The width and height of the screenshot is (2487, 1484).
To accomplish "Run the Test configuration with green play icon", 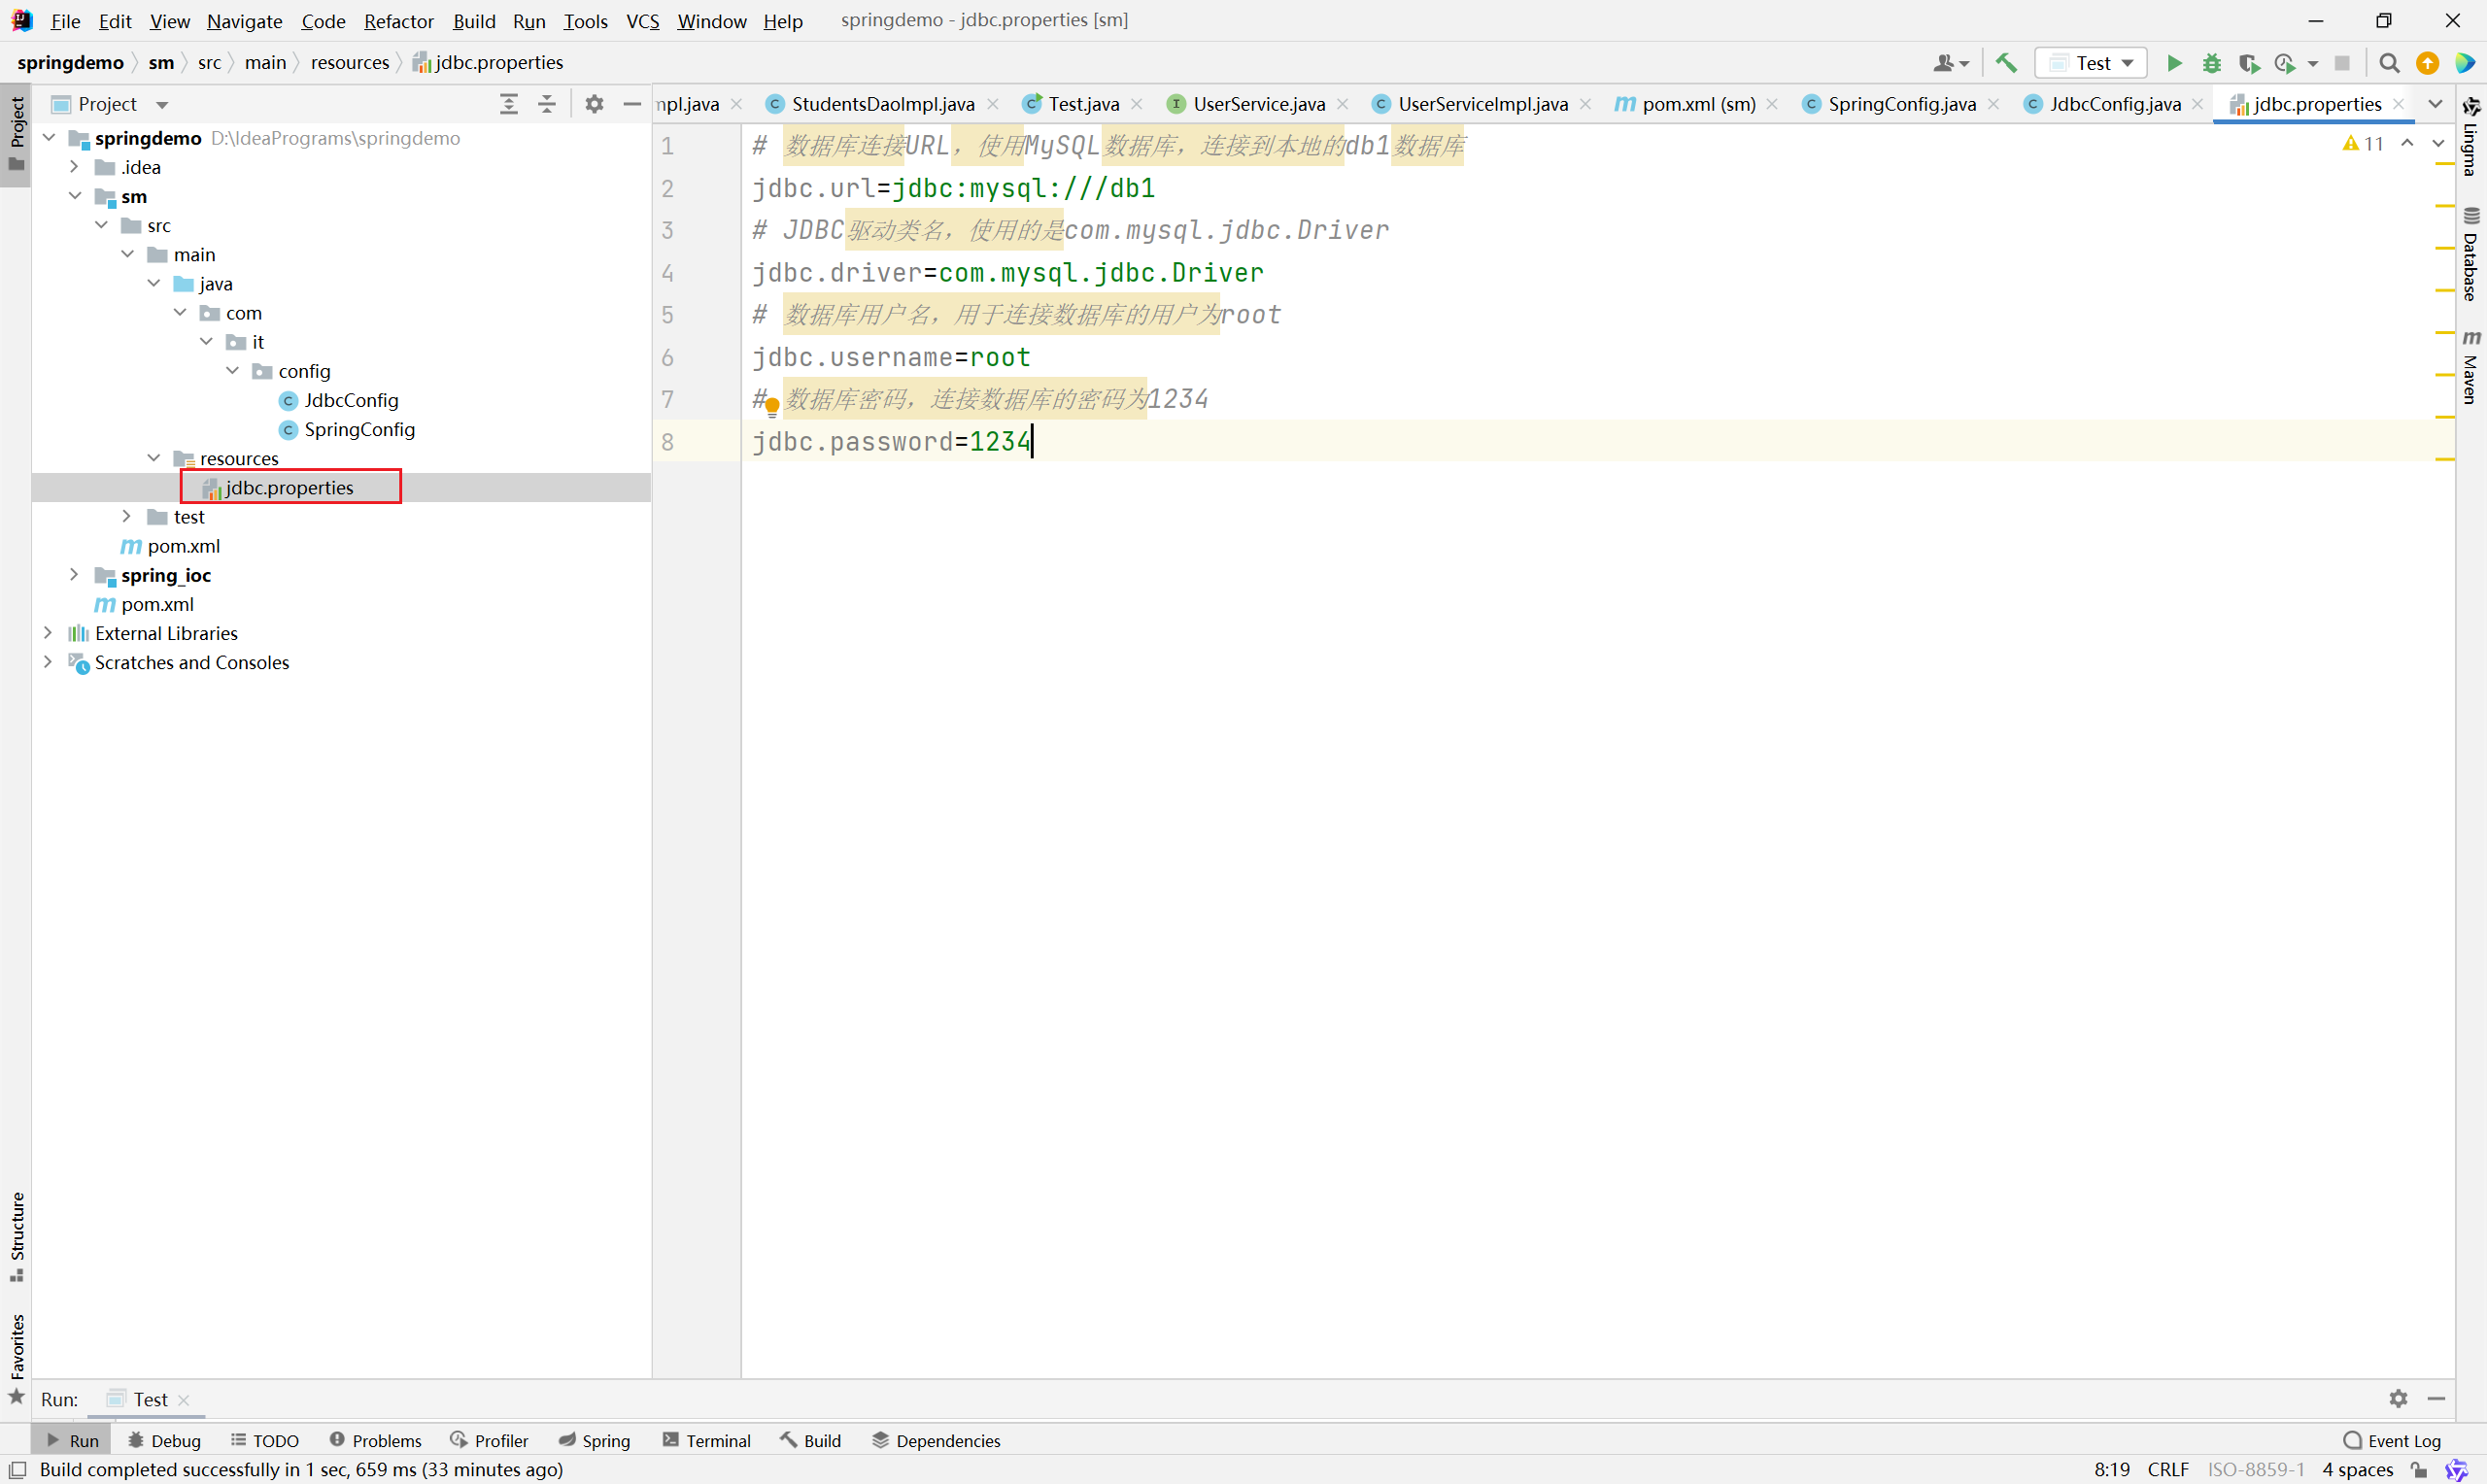I will click(2174, 63).
